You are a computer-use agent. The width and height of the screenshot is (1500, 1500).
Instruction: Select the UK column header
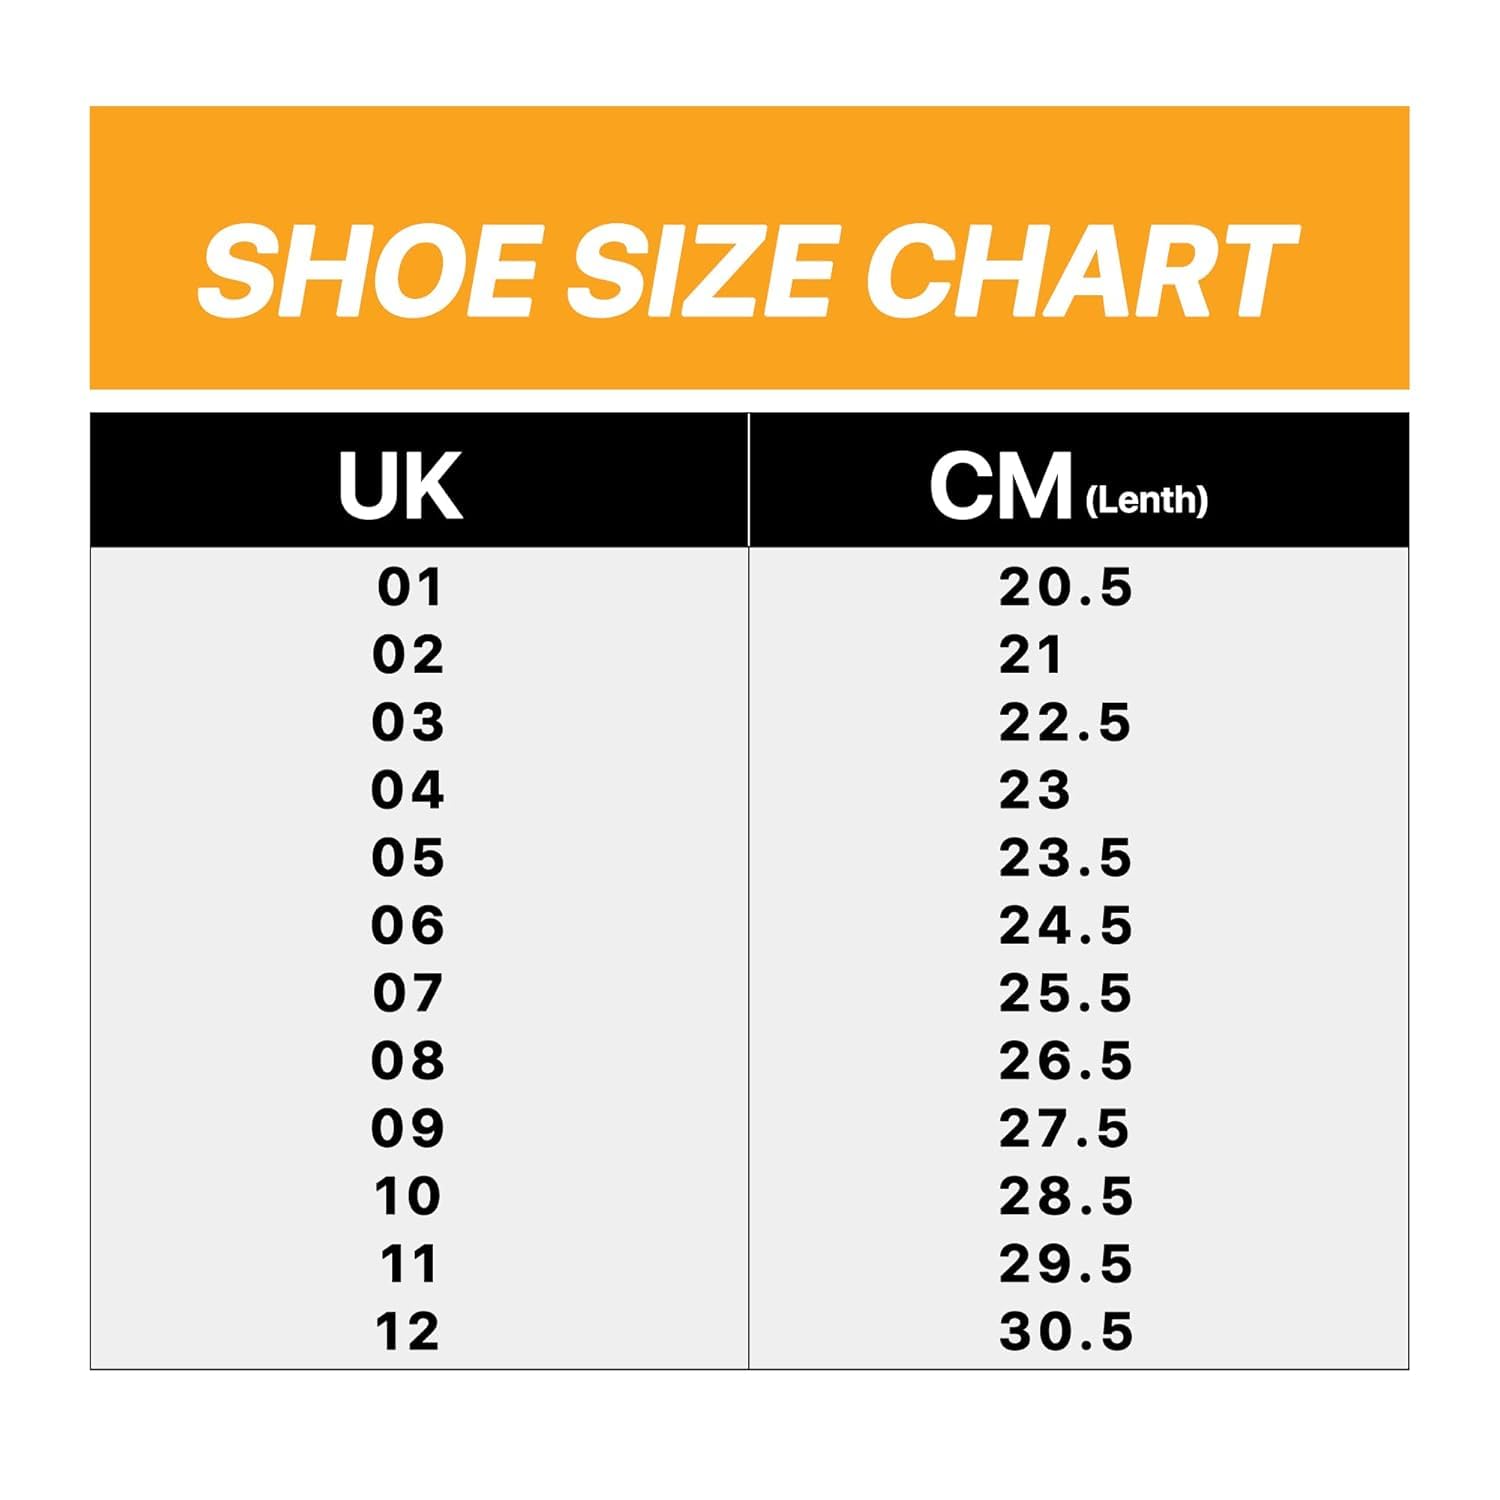[x=401, y=486]
